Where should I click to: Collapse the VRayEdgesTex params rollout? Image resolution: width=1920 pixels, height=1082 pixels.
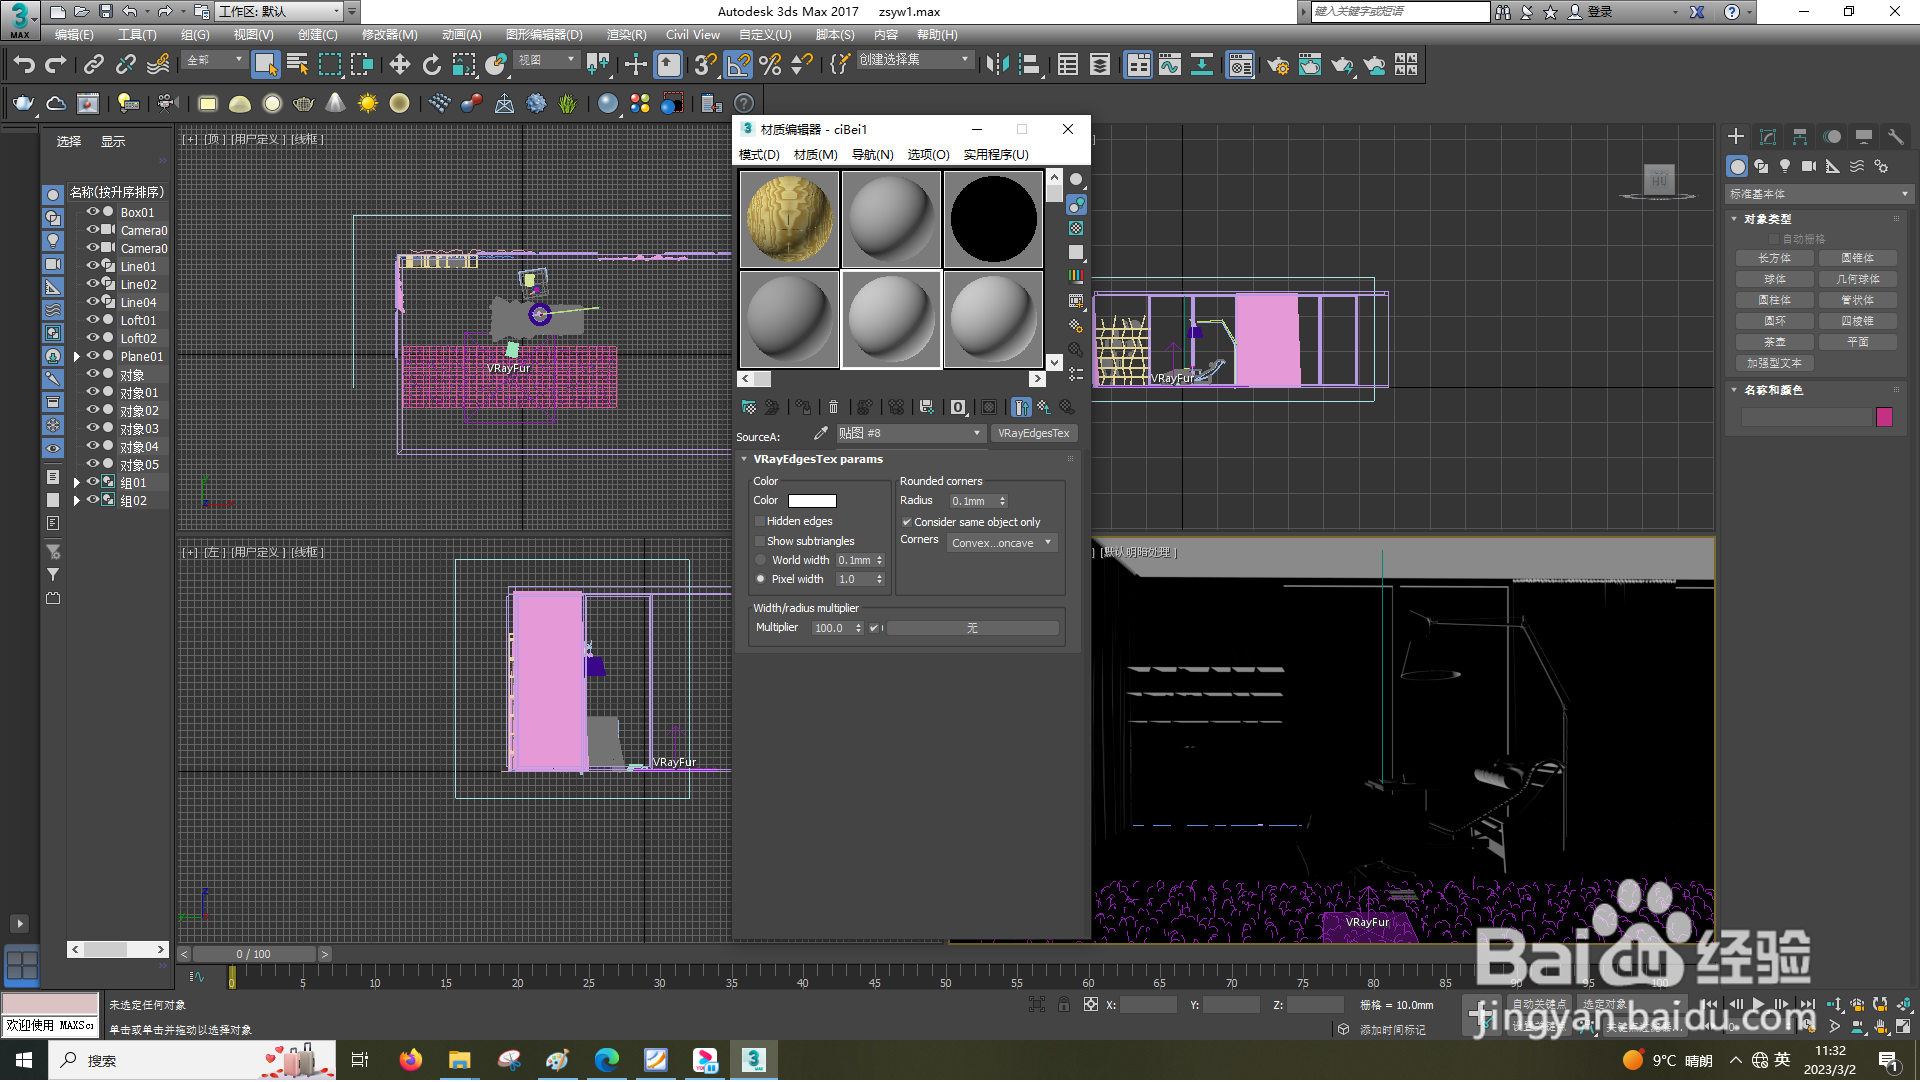(744, 459)
